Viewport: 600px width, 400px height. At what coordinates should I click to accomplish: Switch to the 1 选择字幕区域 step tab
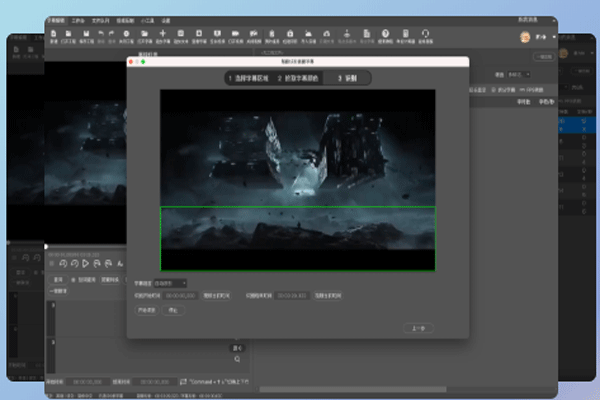point(248,77)
